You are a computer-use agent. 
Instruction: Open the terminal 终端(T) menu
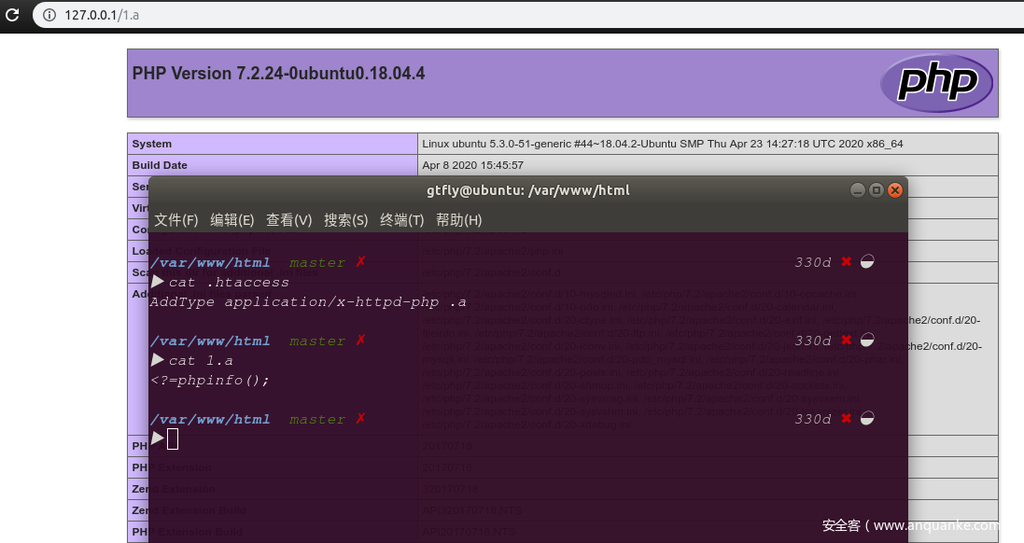point(402,220)
